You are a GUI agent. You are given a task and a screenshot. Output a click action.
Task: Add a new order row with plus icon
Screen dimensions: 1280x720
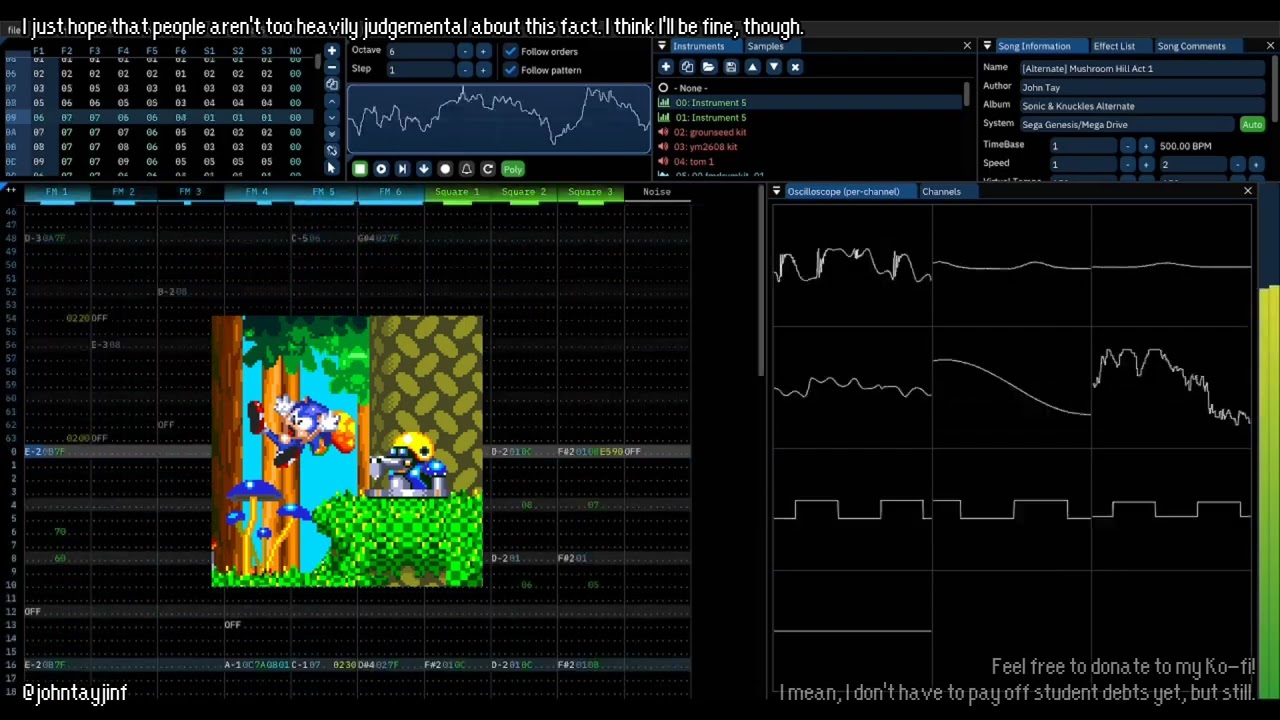(332, 50)
